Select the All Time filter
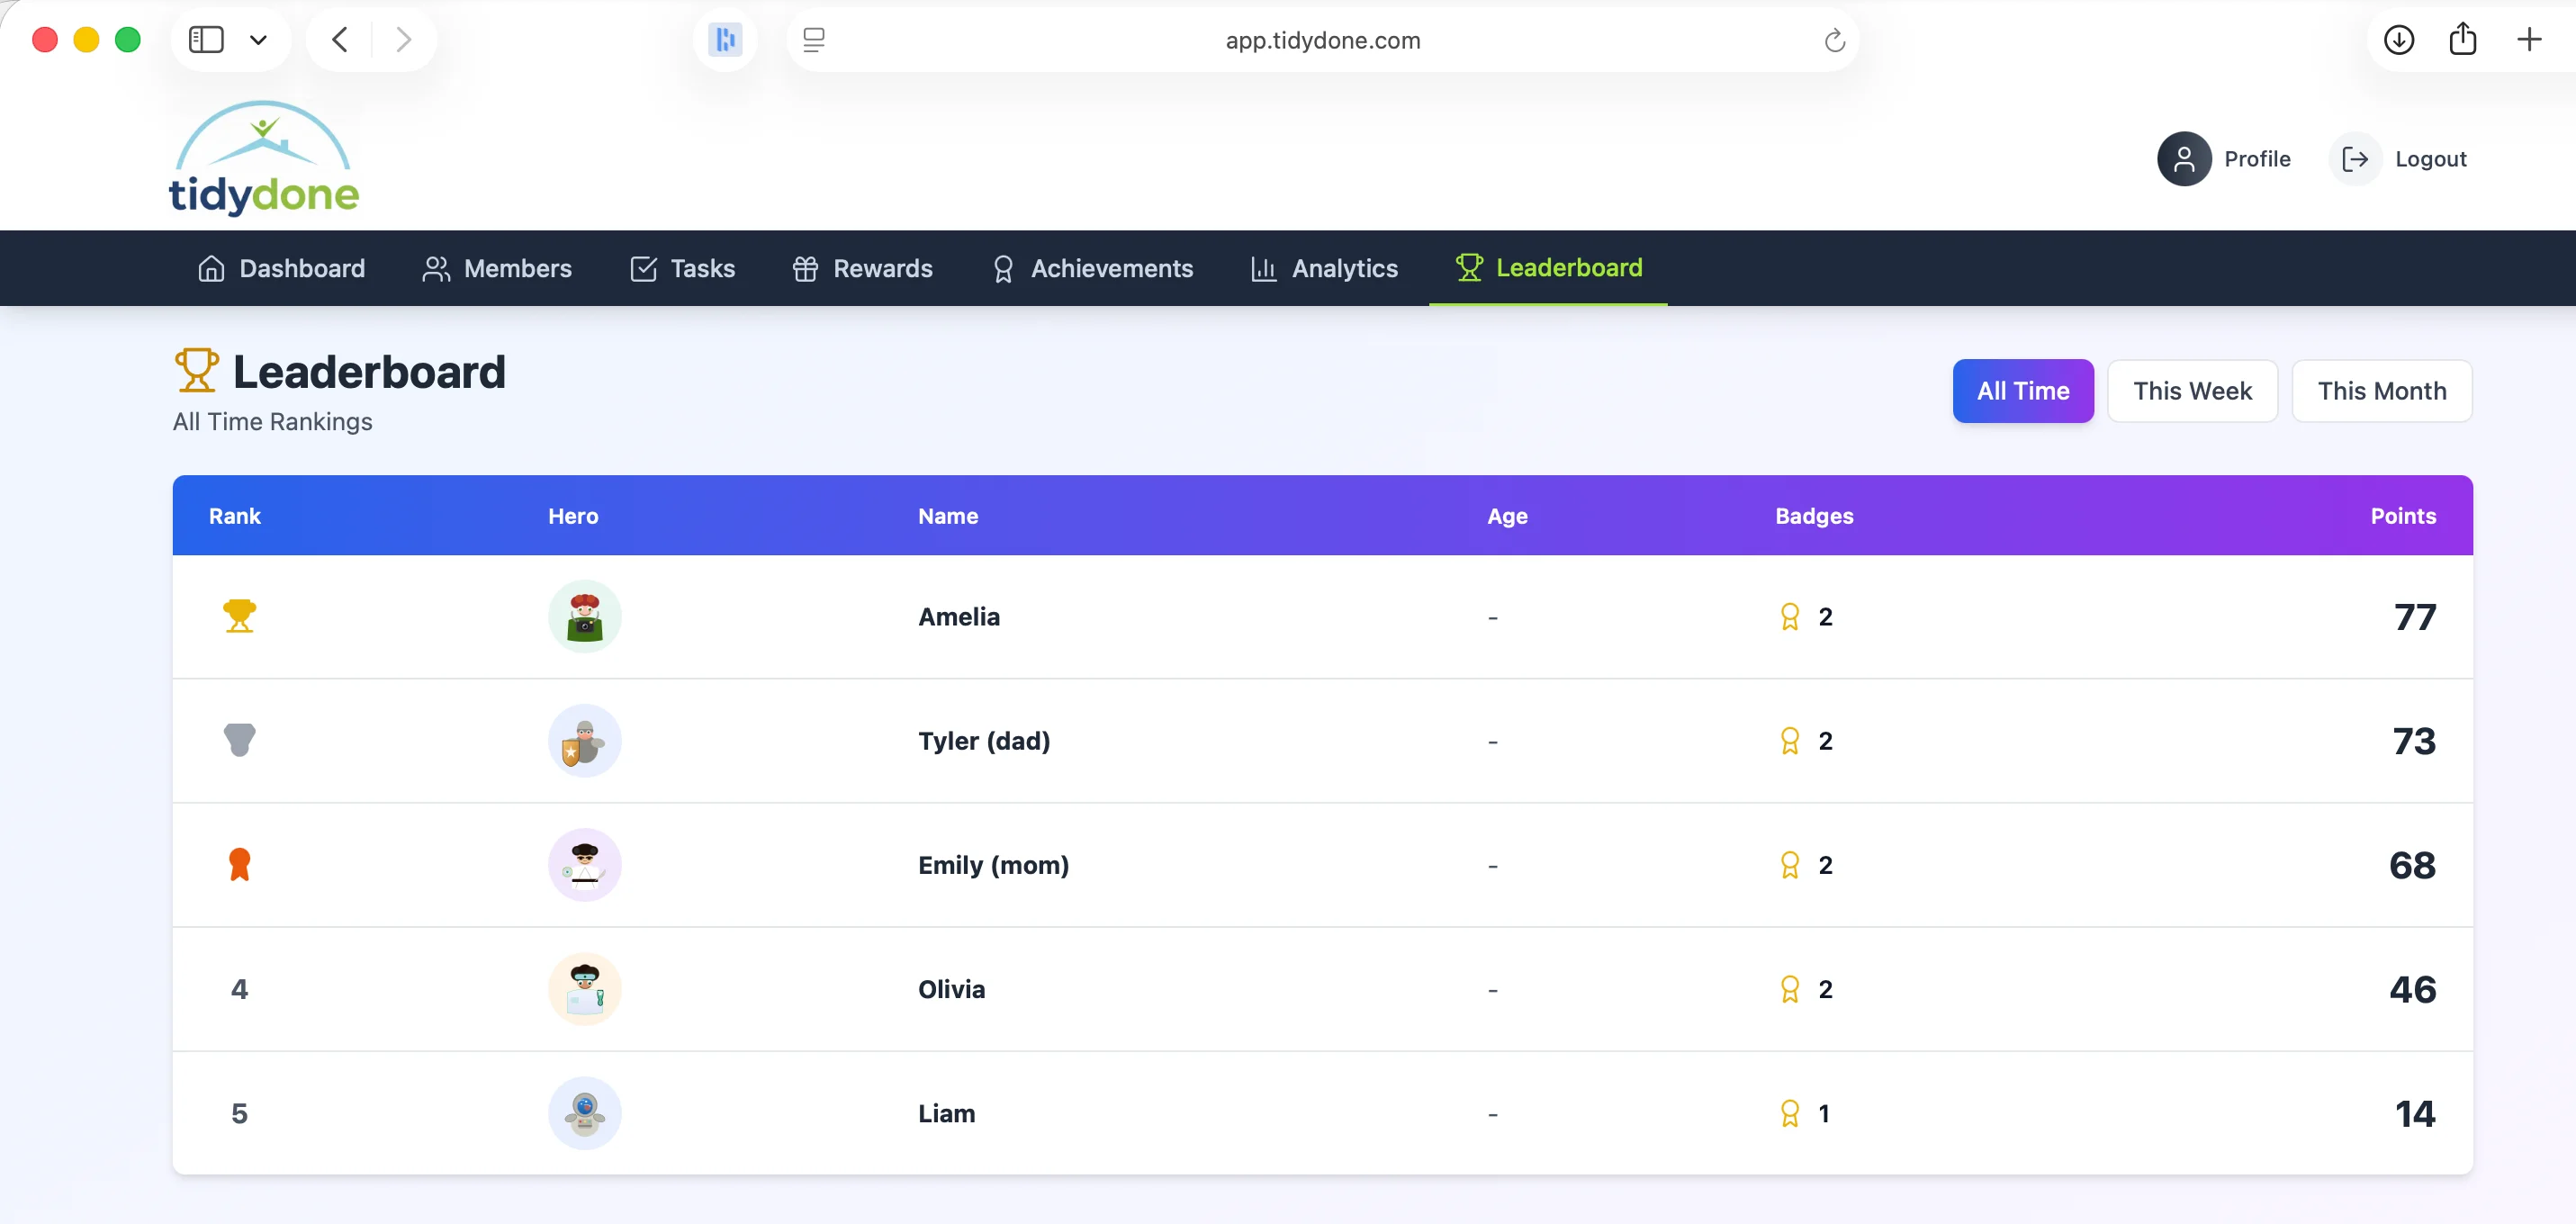 [2023, 391]
